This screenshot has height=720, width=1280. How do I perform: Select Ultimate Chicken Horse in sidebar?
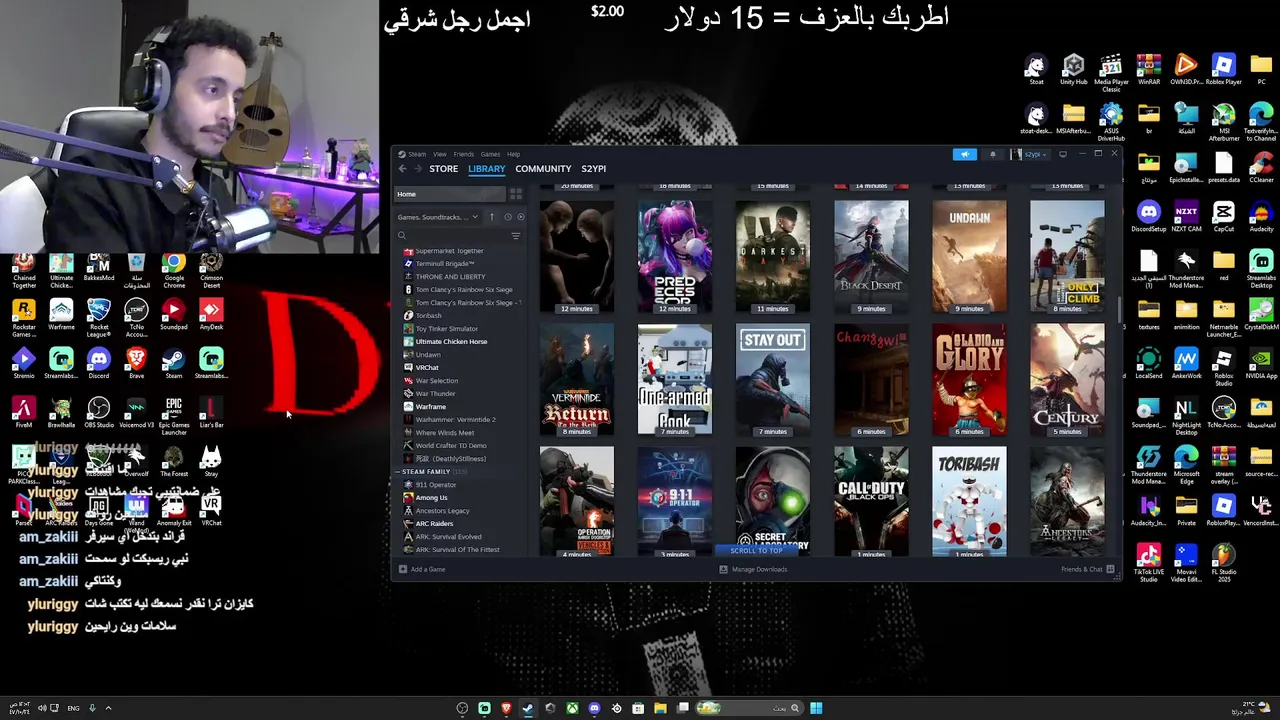[451, 342]
